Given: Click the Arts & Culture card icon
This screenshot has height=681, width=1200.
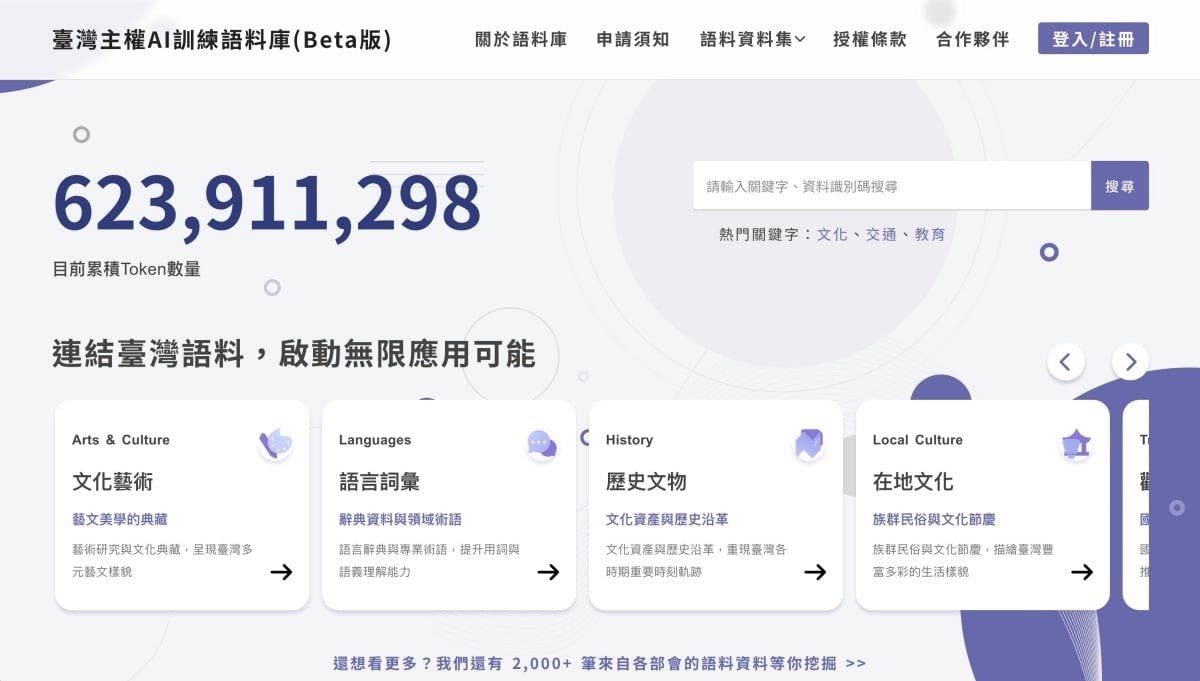Looking at the screenshot, I should coord(272,441).
